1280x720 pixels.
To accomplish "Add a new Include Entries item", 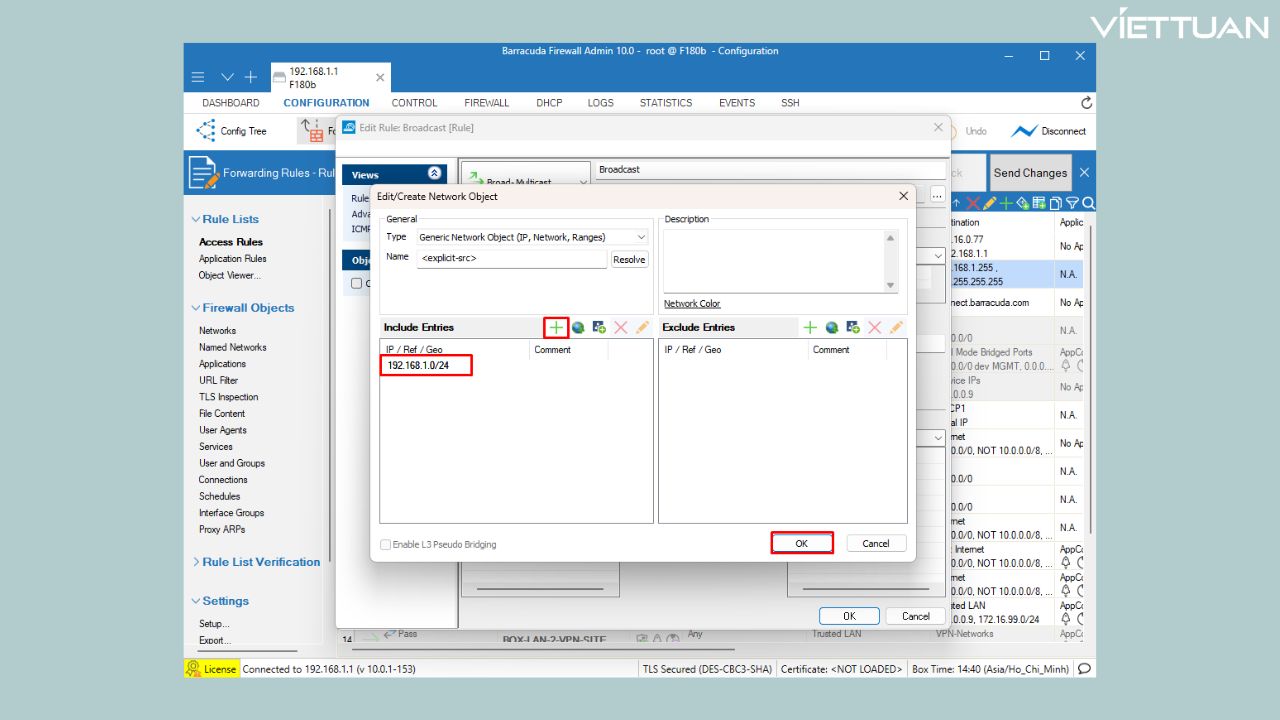I will point(556,327).
